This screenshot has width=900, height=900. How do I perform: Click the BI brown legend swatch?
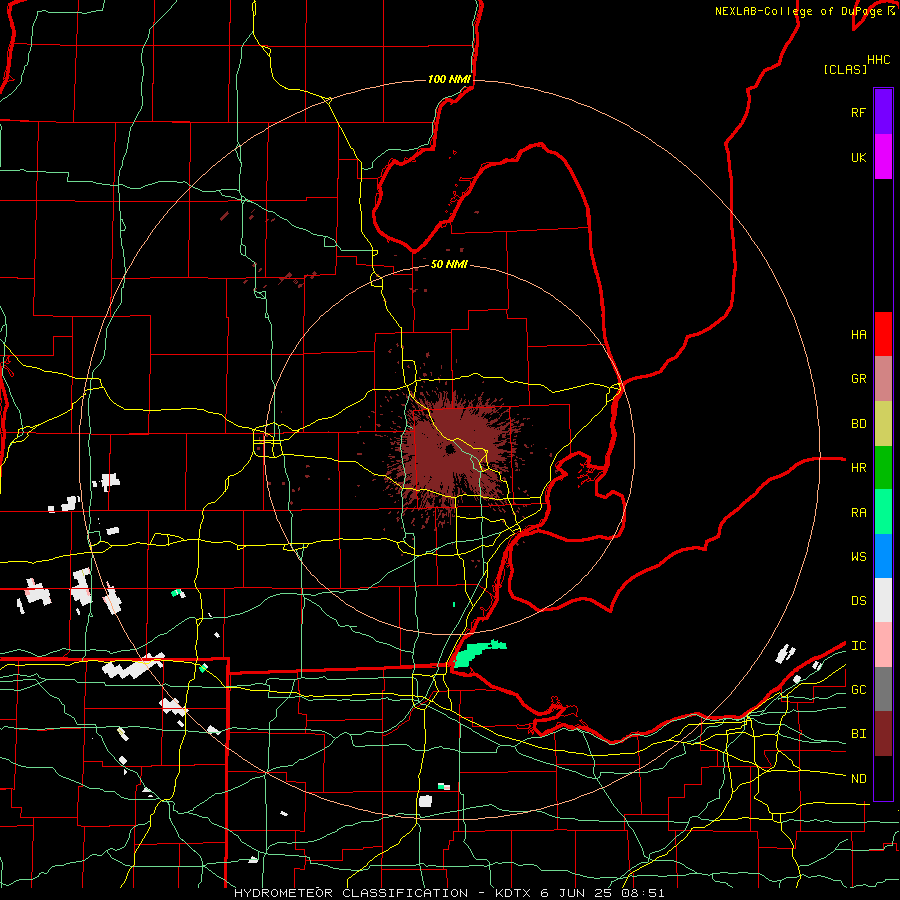tap(883, 734)
